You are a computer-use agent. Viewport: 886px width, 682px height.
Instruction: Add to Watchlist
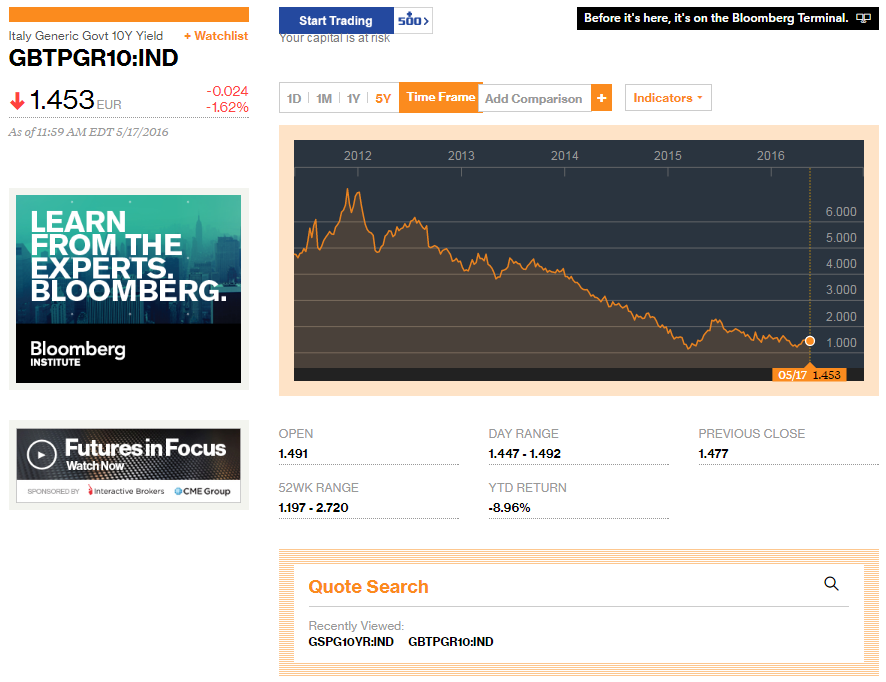[x=216, y=36]
